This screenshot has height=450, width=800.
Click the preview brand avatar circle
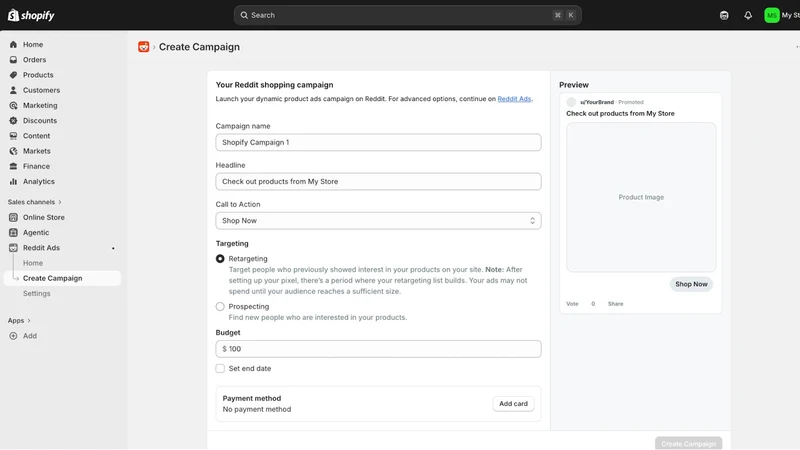click(x=571, y=102)
